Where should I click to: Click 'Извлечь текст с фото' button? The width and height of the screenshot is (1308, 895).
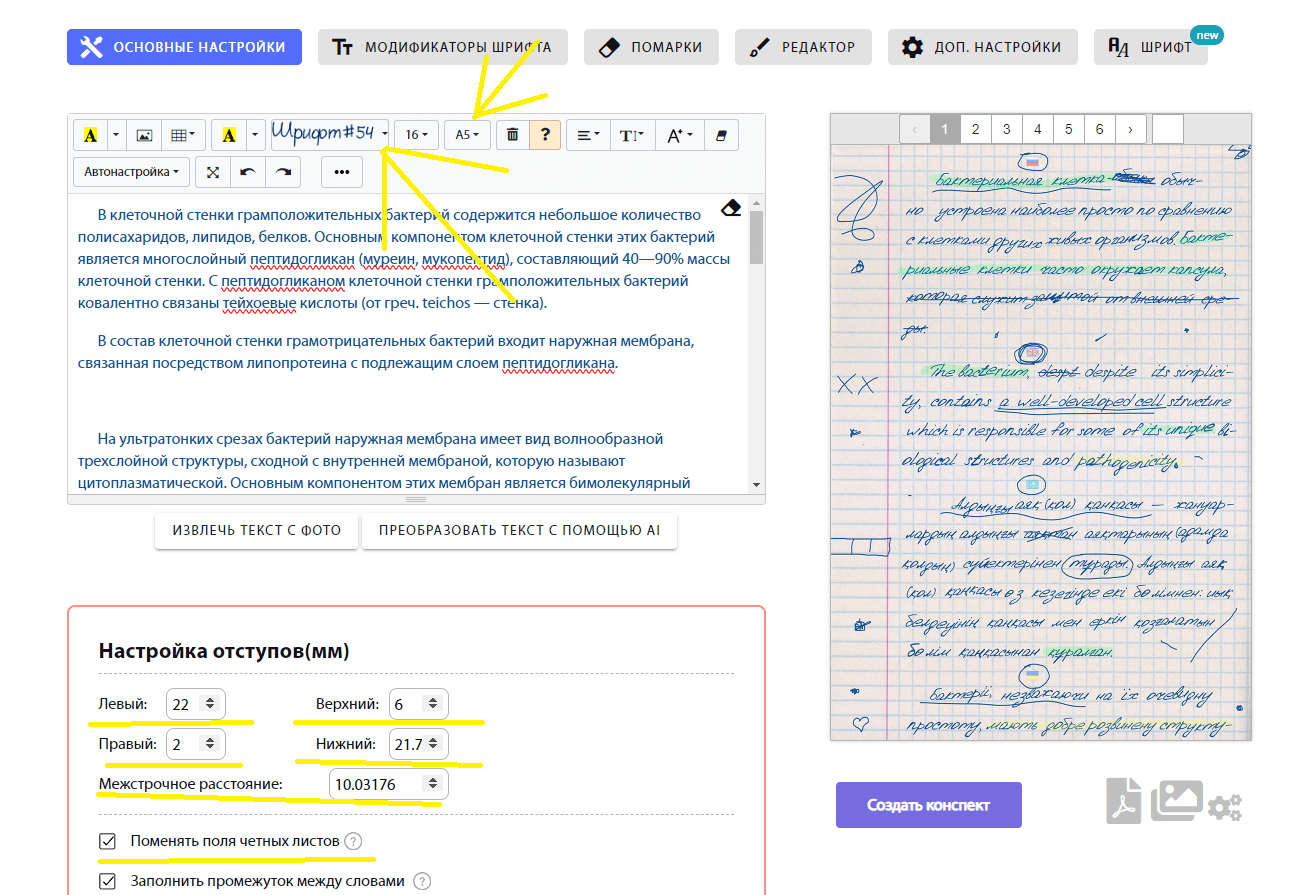click(x=256, y=531)
